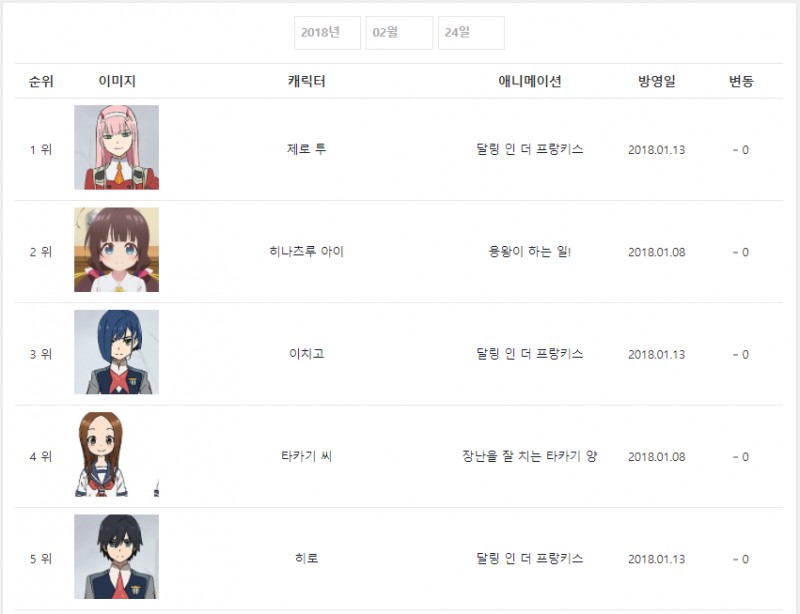Click the 히나츠루 아이 character thumbnail
Image resolution: width=800 pixels, height=614 pixels.
pyautogui.click(x=116, y=250)
